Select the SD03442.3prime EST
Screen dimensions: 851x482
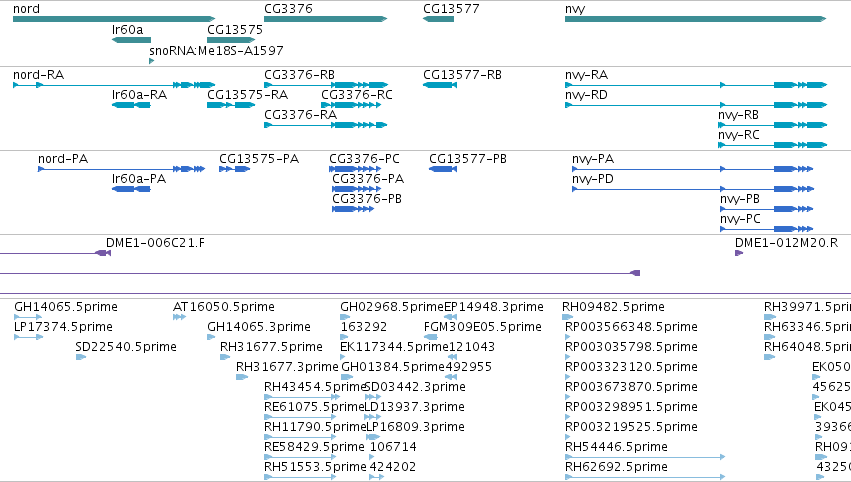373,397
